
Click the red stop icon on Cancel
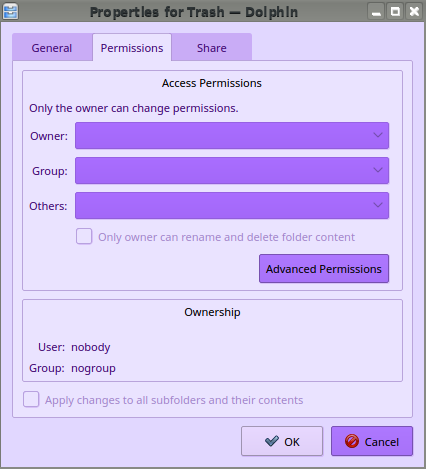(352, 441)
